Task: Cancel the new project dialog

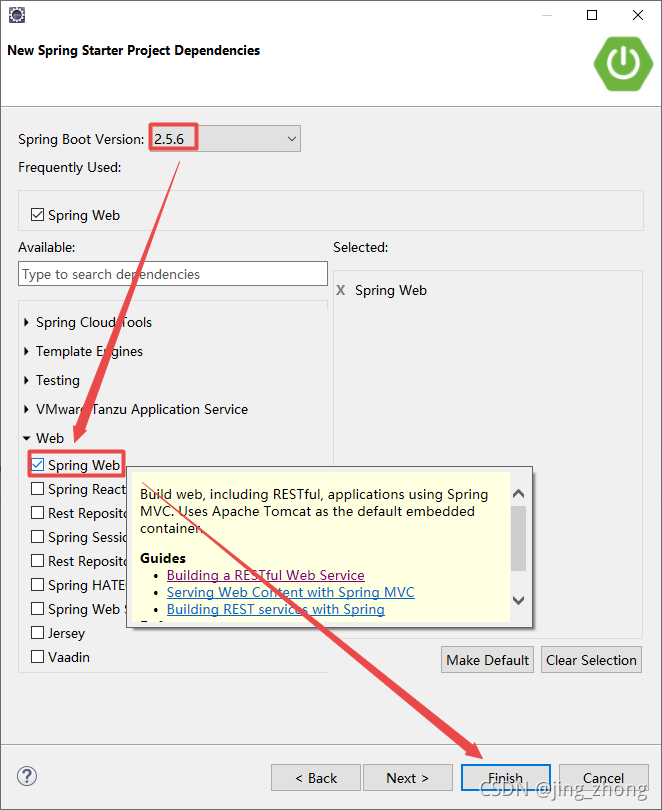Action: (x=603, y=777)
